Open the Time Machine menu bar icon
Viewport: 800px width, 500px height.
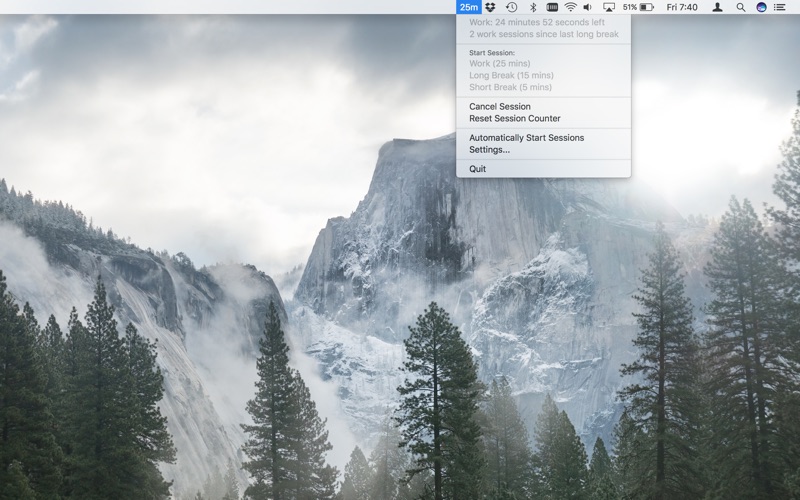pos(511,7)
